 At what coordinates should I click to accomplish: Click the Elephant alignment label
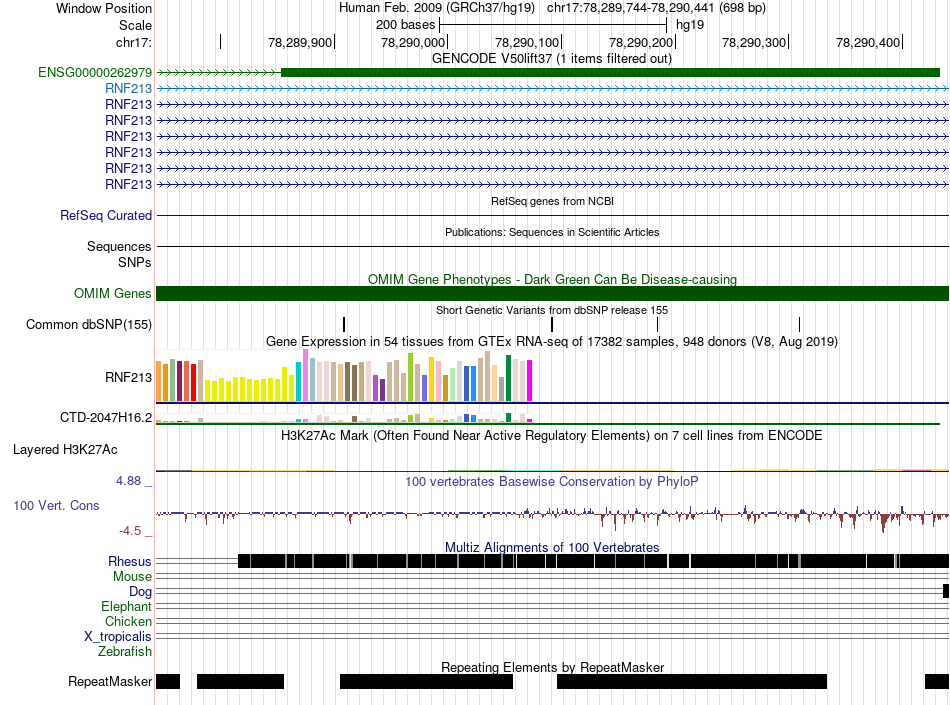click(126, 606)
